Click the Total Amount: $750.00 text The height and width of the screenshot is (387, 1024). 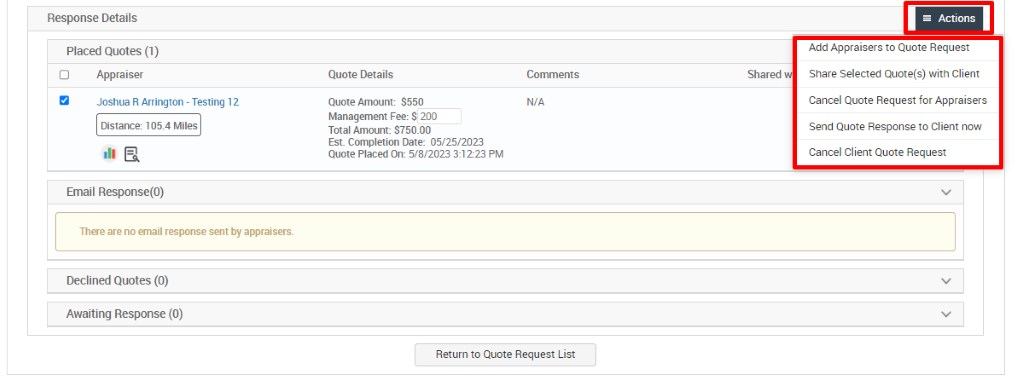pos(379,130)
